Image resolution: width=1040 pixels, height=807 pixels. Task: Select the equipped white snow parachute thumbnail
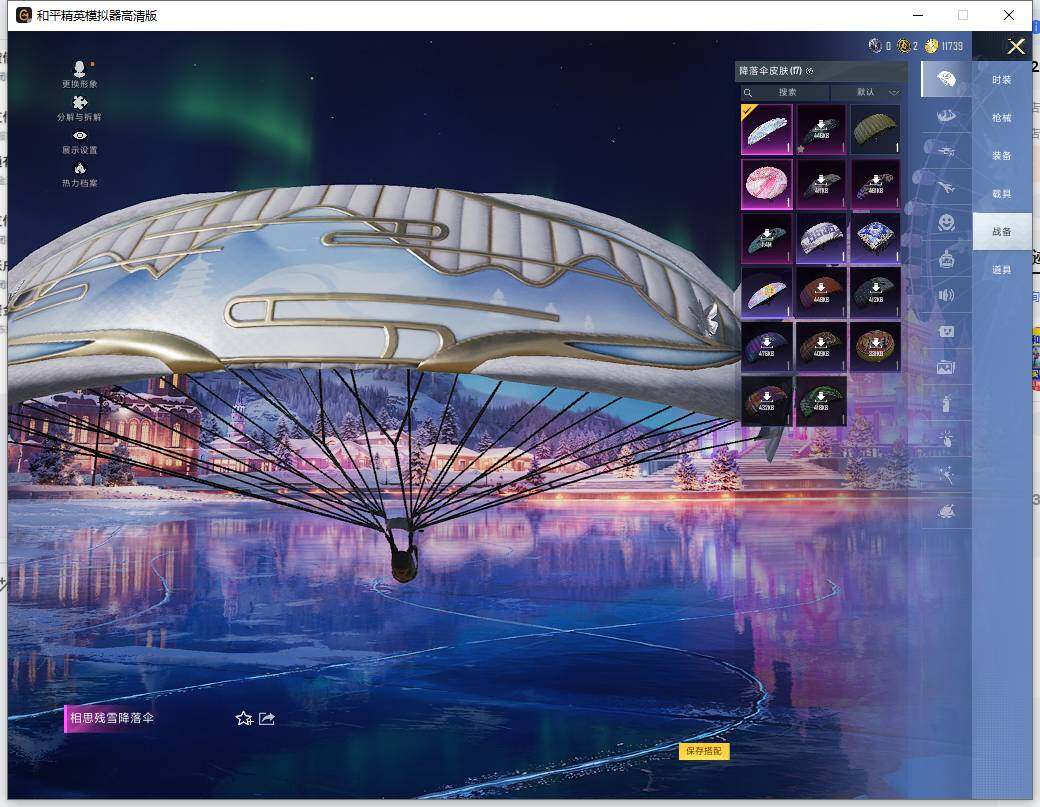(766, 129)
